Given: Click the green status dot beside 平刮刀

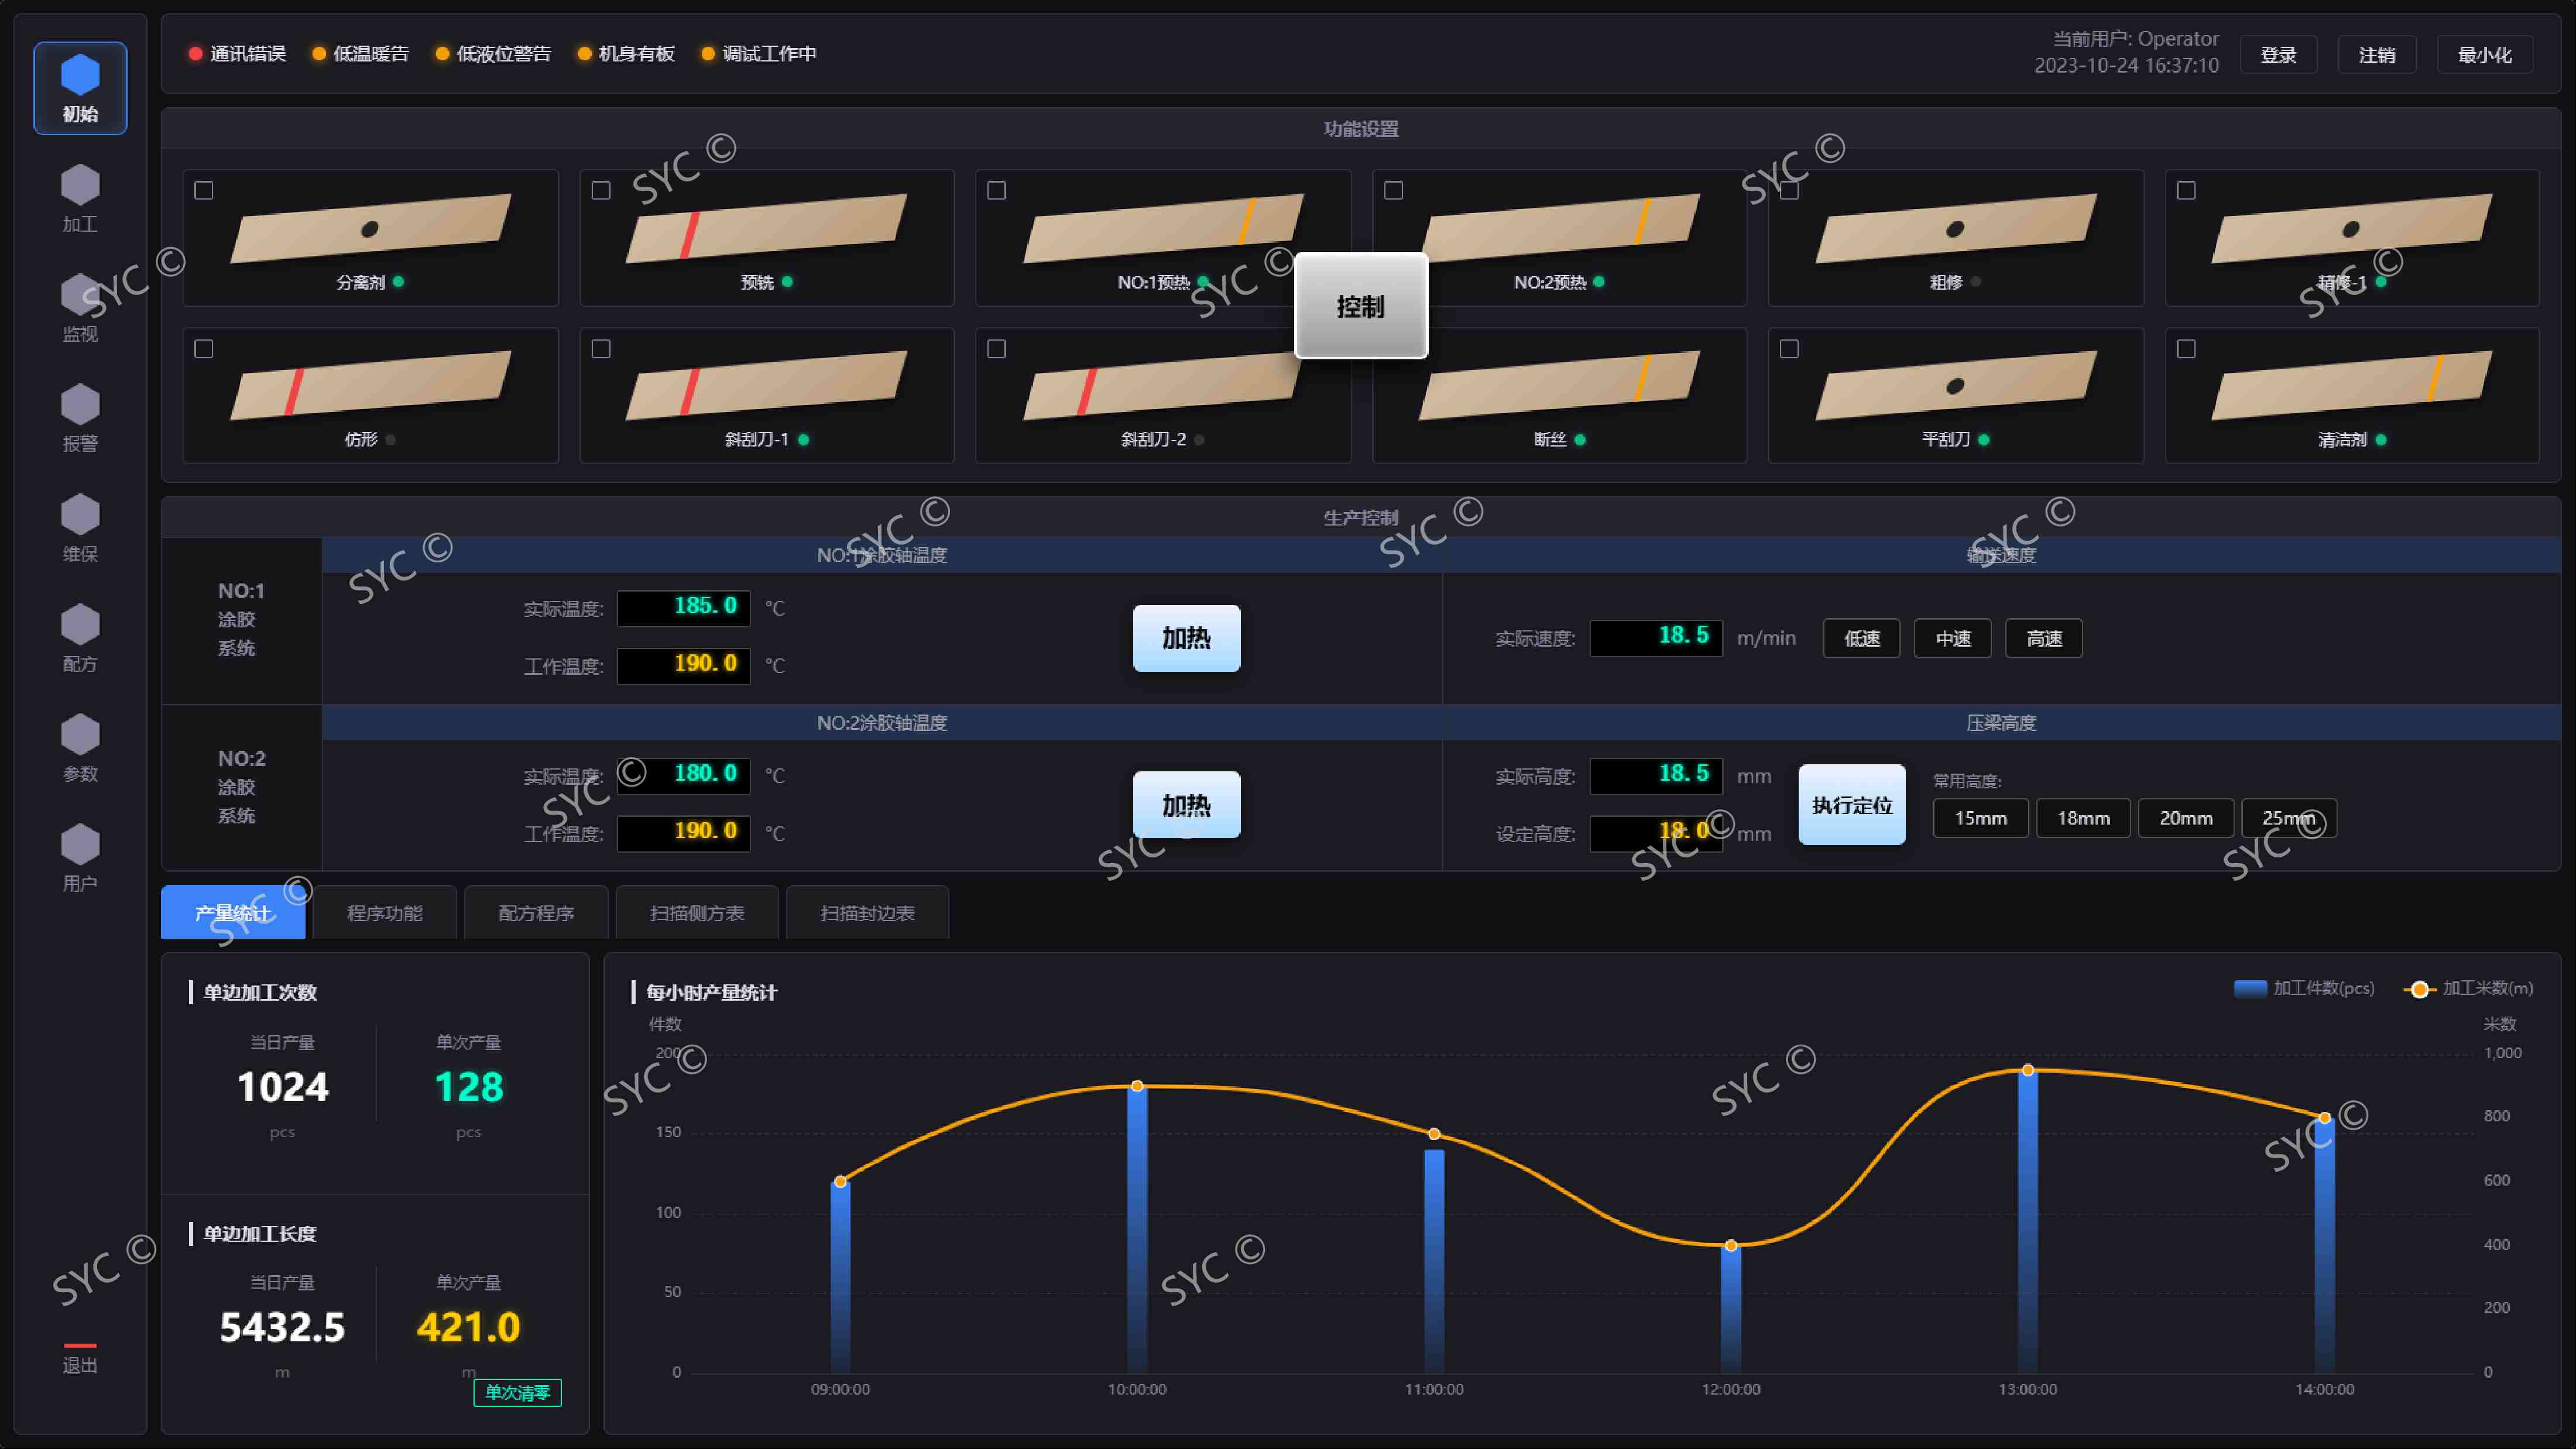Looking at the screenshot, I should 1984,440.
